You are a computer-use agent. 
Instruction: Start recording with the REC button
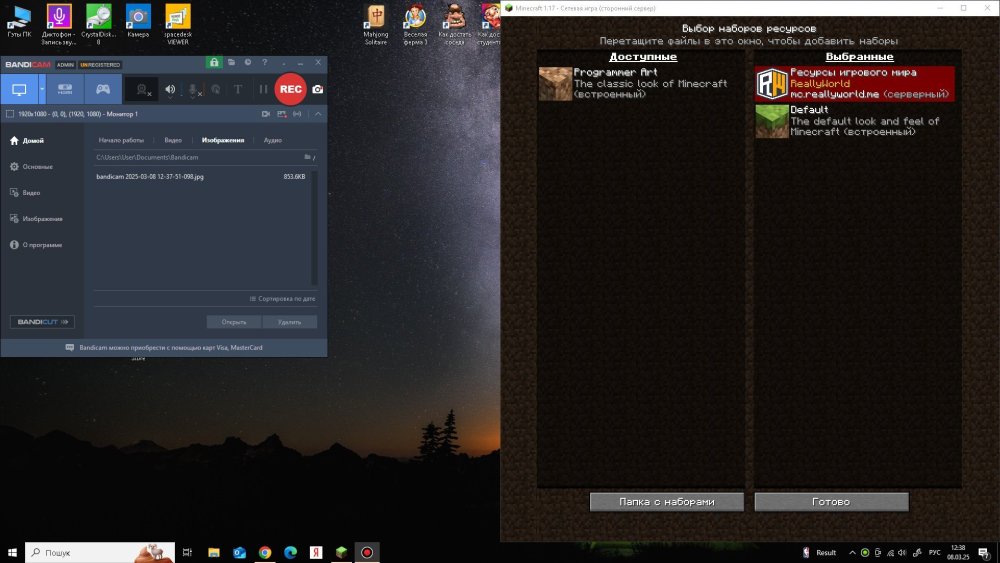pos(290,89)
